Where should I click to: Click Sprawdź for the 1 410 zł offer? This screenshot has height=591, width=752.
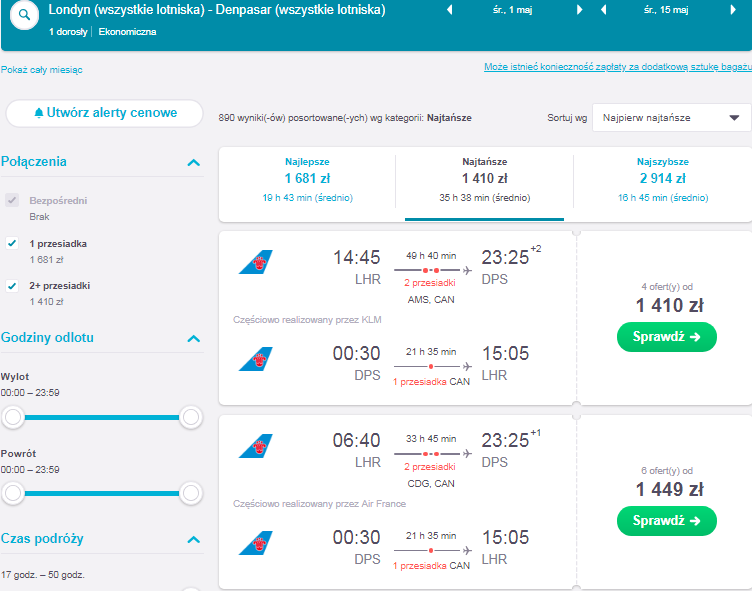667,337
